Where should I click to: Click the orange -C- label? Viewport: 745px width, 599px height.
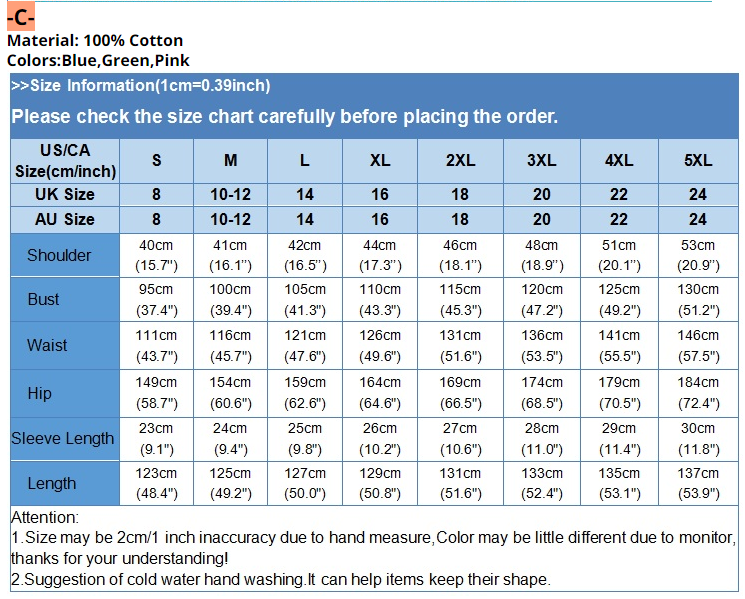(x=21, y=18)
